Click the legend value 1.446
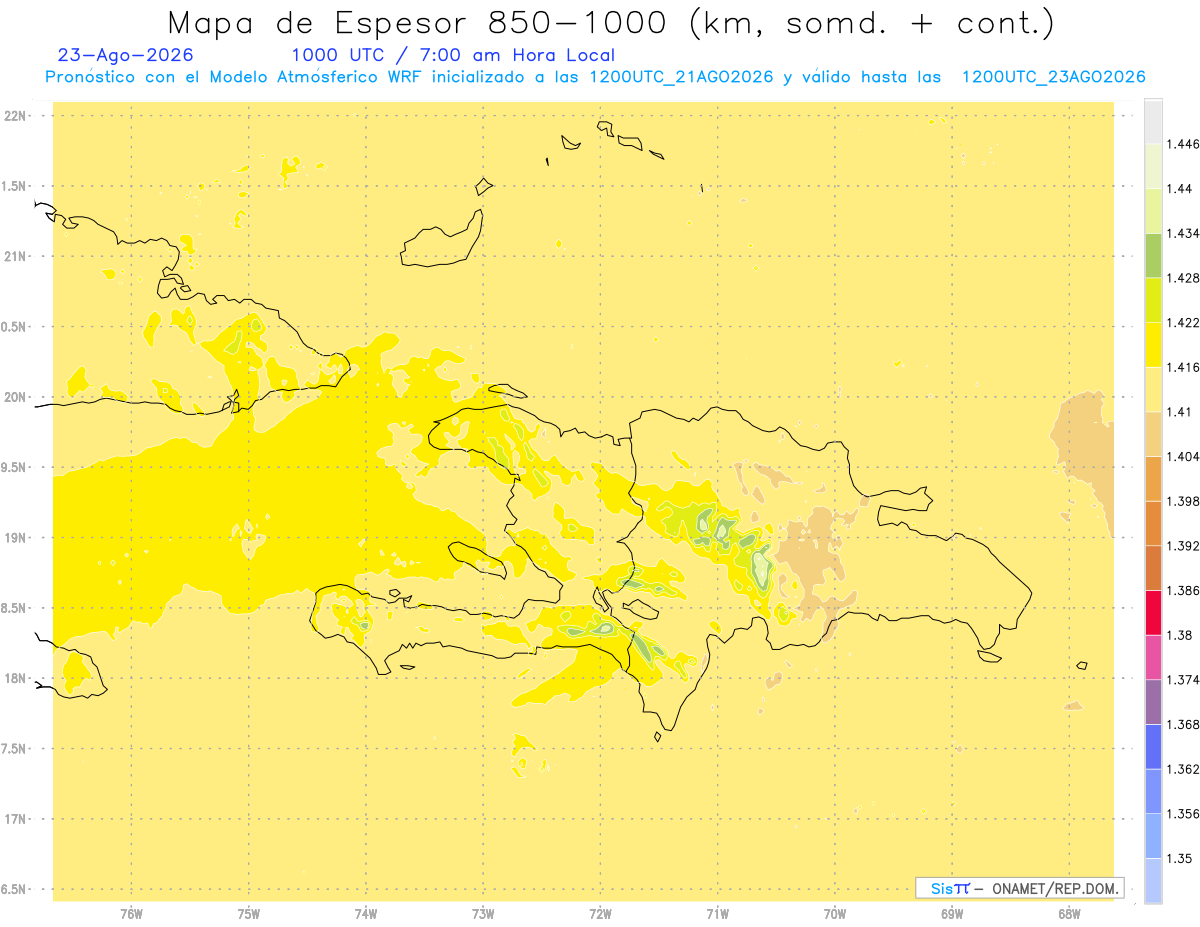 tap(1185, 144)
